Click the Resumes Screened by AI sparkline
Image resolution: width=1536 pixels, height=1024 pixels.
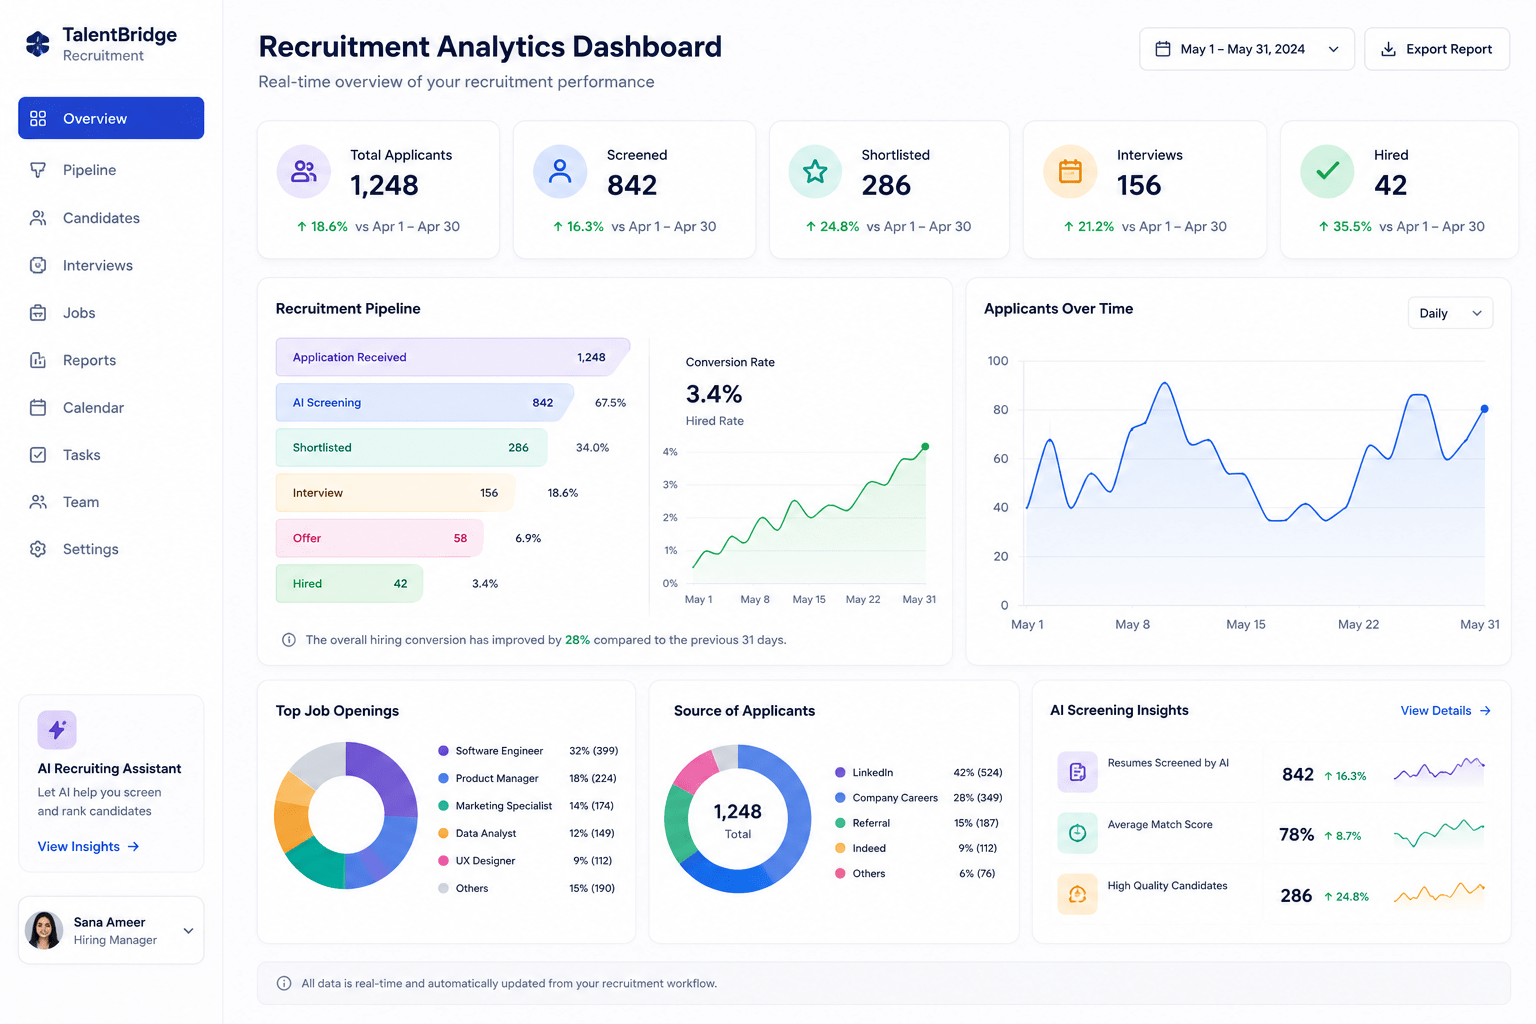[x=1439, y=770]
